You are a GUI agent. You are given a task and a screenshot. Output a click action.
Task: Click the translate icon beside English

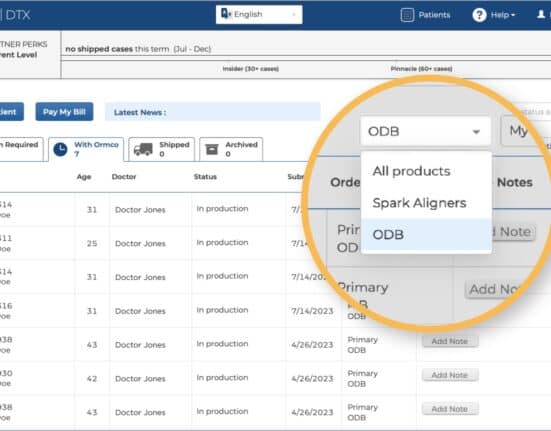point(226,14)
